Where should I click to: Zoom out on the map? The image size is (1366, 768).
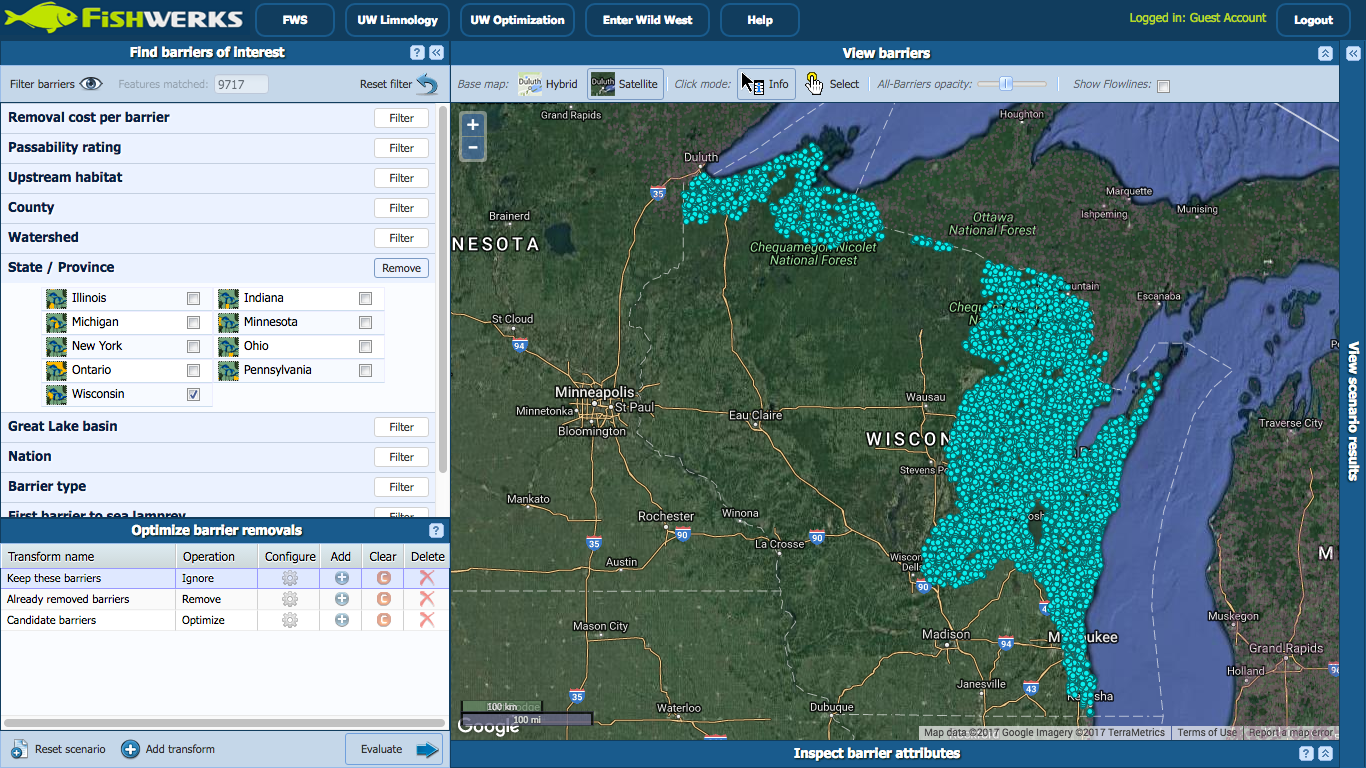coord(473,148)
